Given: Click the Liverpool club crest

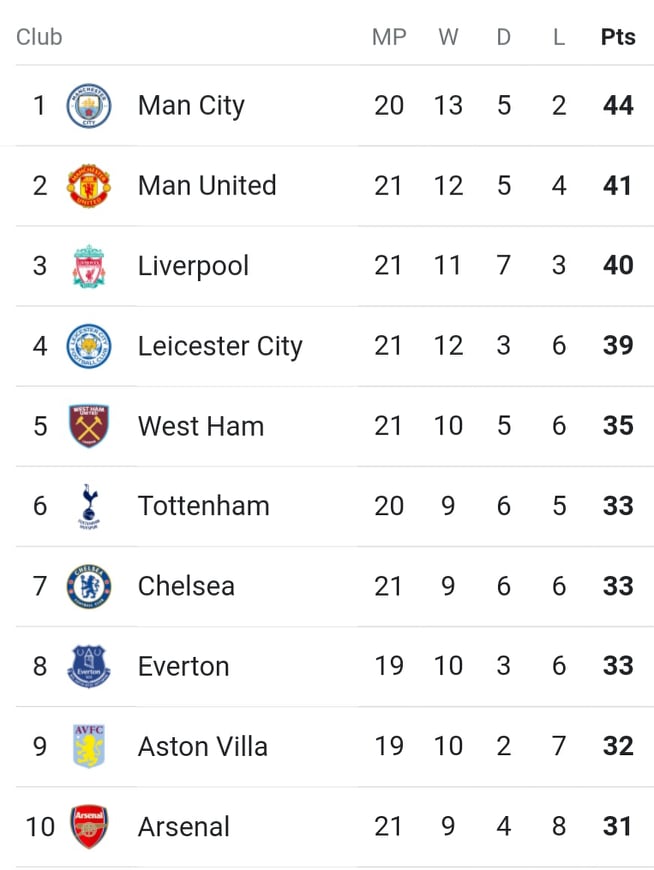Looking at the screenshot, I should (89, 266).
